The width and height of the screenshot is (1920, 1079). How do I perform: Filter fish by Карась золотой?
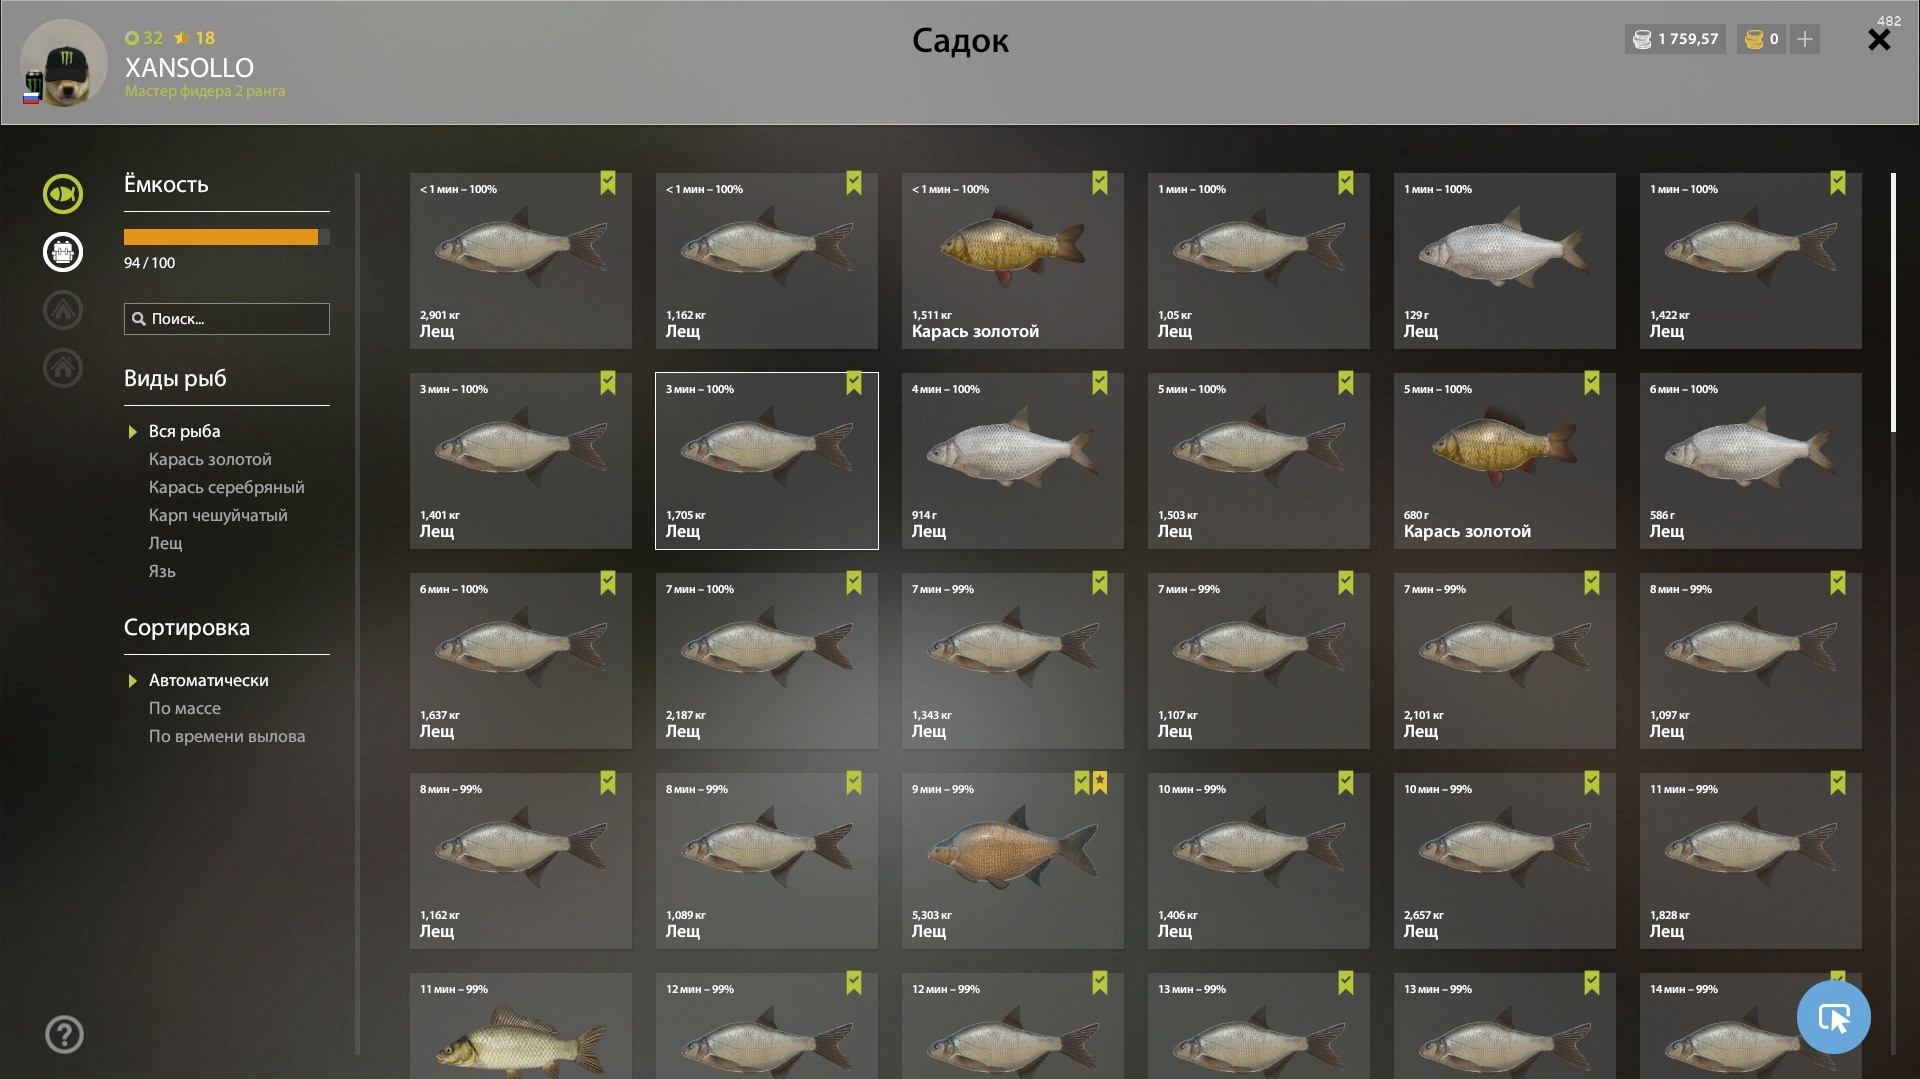210,459
